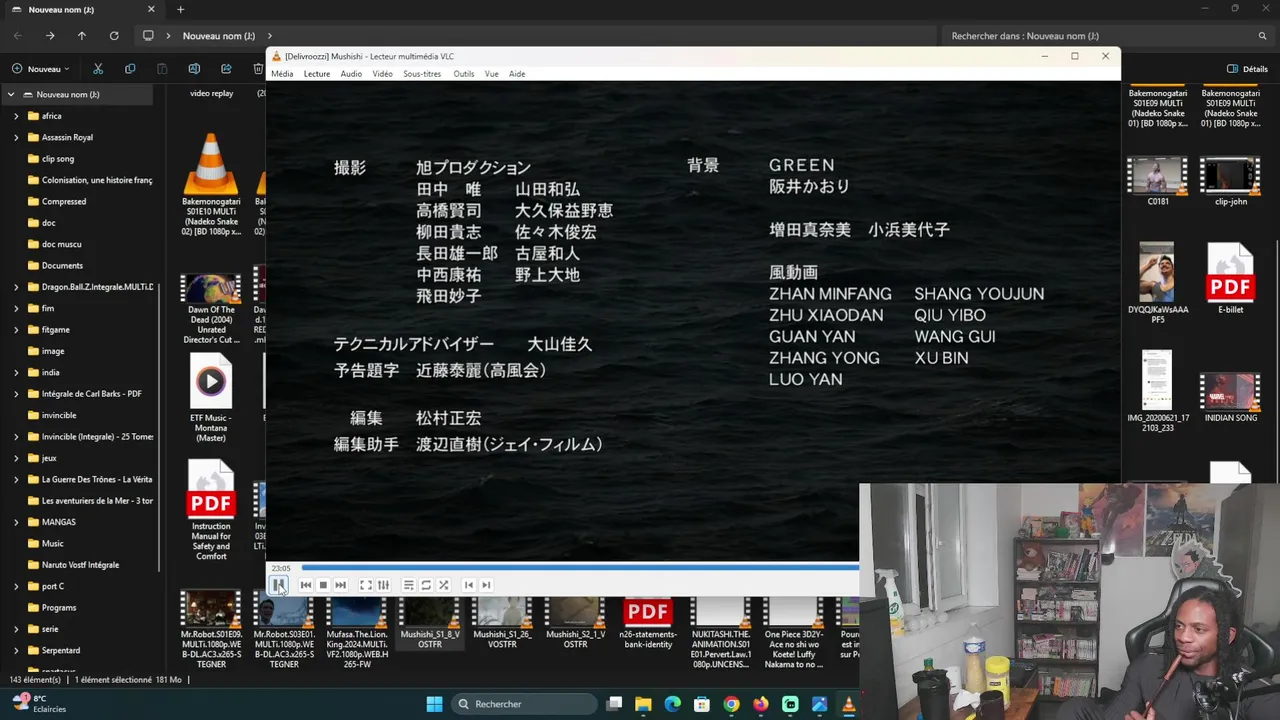Collapse the Nouveau nom (J:) tree node
The height and width of the screenshot is (720, 1280).
[11, 95]
